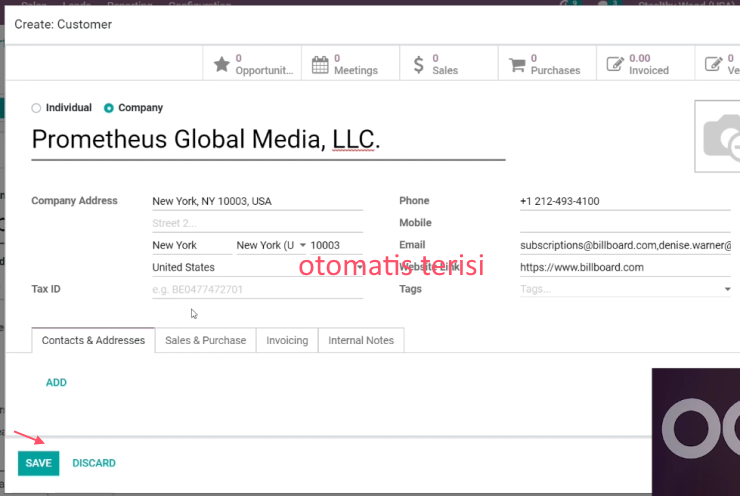The width and height of the screenshot is (740, 496).
Task: Expand the Tags dropdown arrow
Action: [727, 289]
